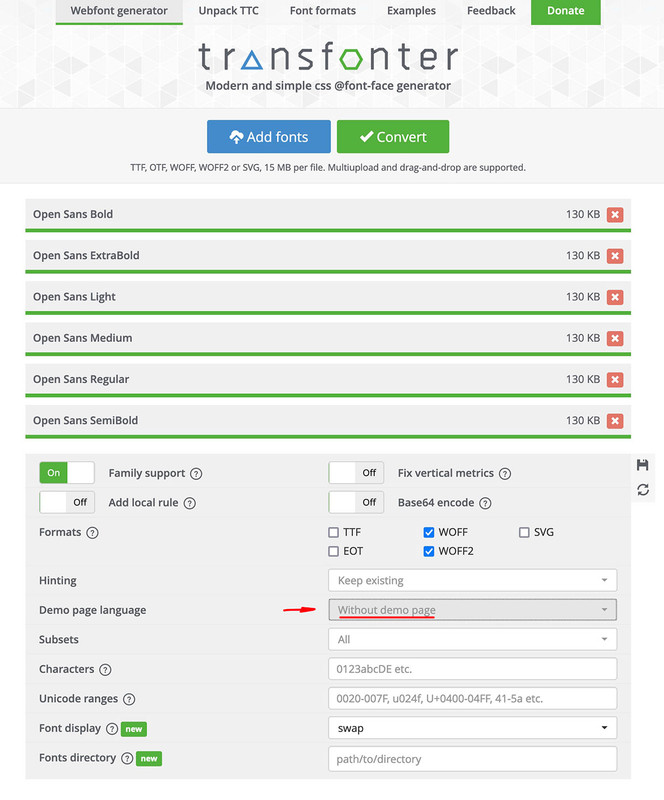
Task: Remove Open Sans Regular font
Action: [615, 380]
